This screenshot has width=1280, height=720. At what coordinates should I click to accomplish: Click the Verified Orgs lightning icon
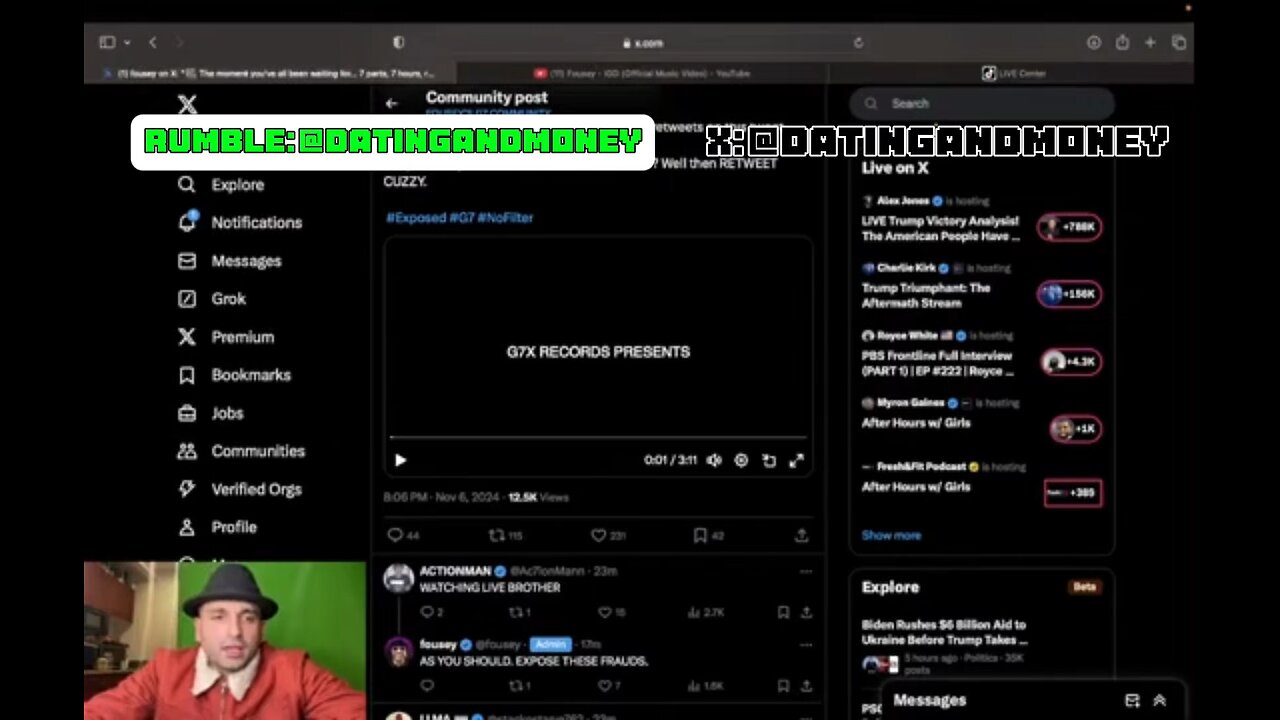187,489
